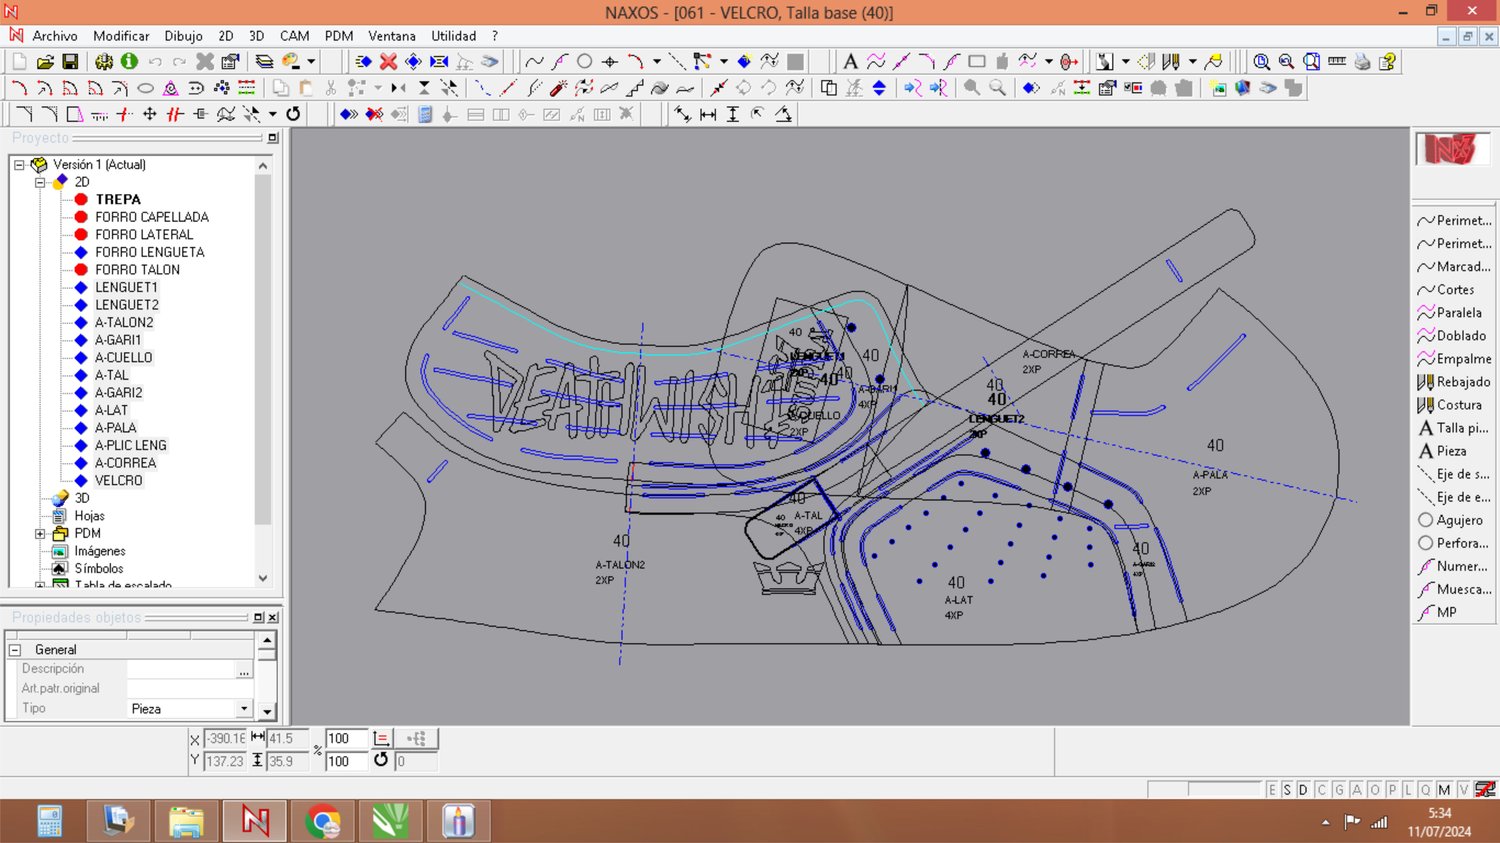Click the New document icon
The width and height of the screenshot is (1500, 843).
(19, 61)
